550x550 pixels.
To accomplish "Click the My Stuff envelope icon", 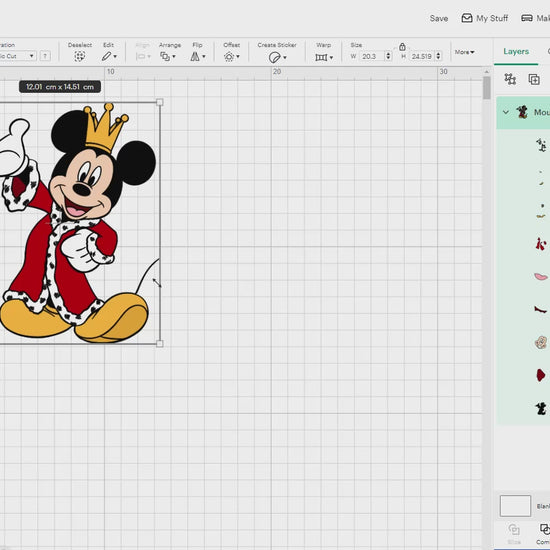I will [467, 18].
